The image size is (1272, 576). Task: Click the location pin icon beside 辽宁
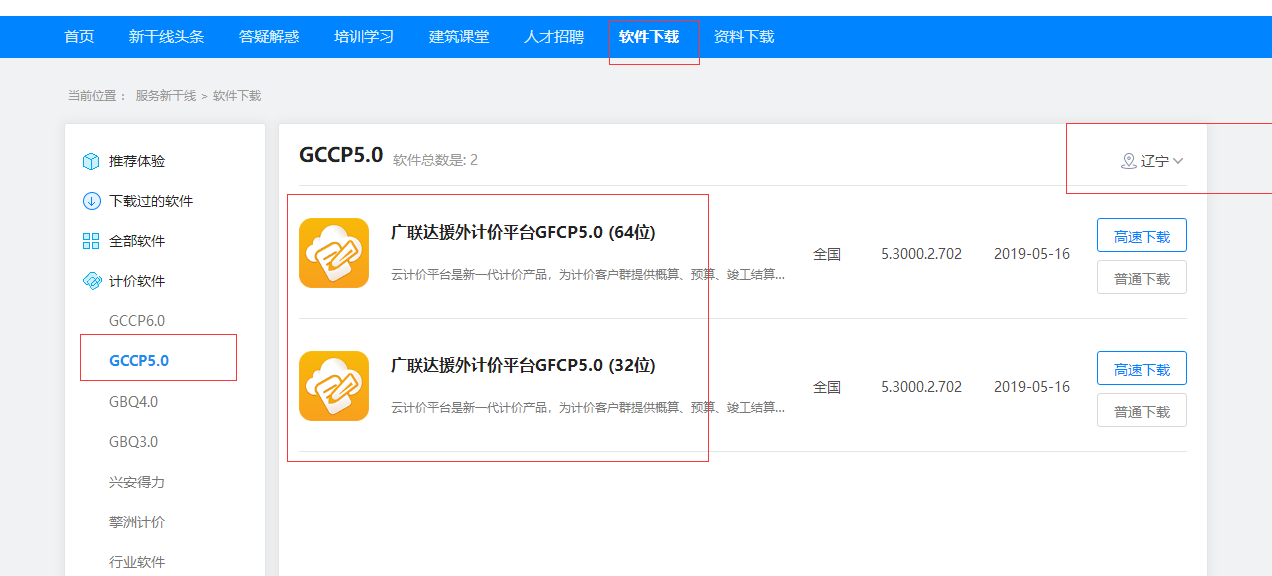click(1129, 161)
